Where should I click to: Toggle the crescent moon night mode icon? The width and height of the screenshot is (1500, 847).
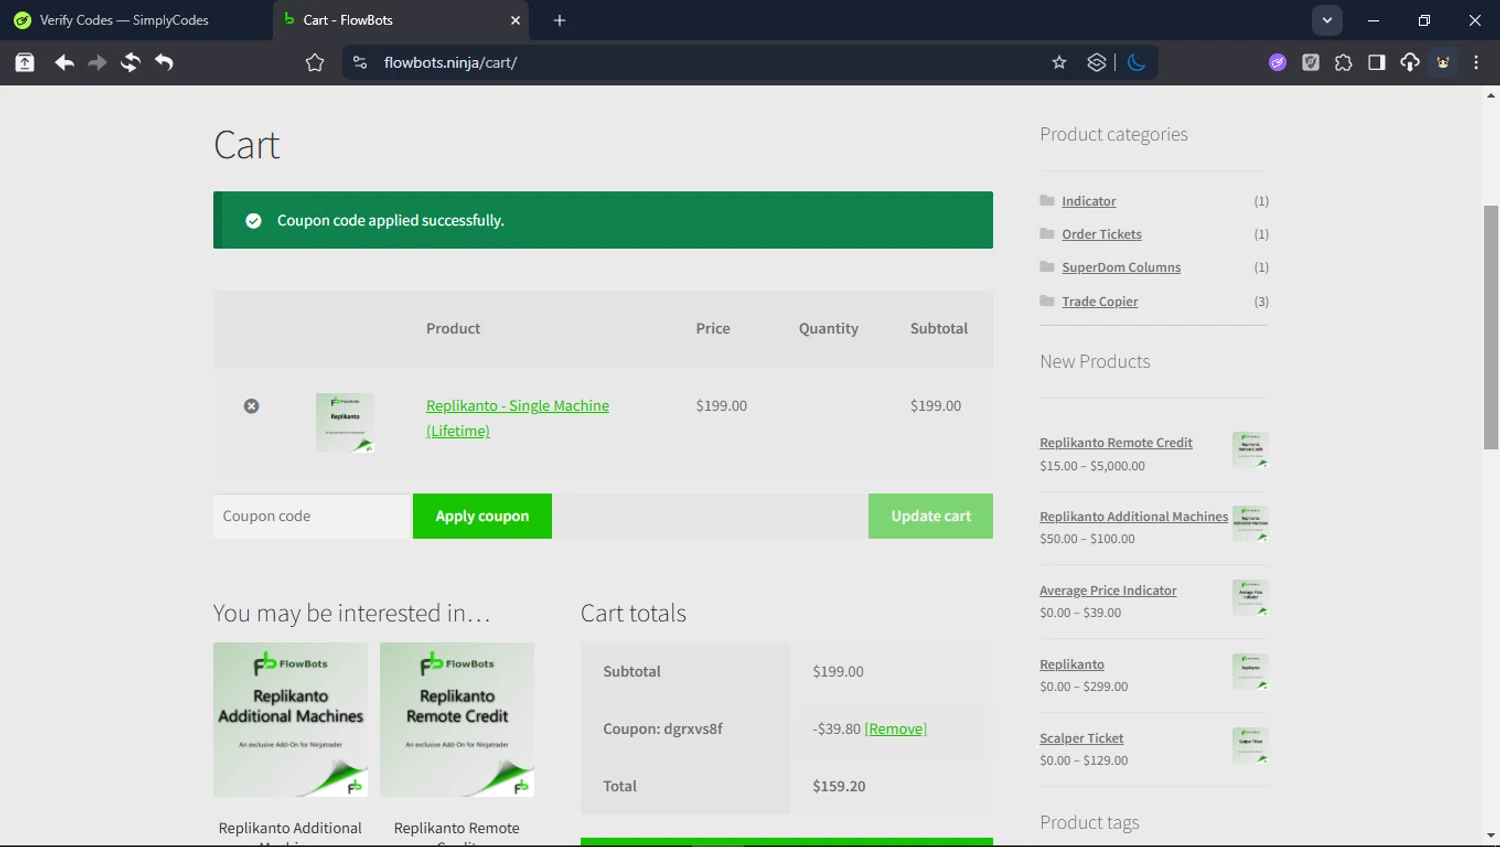[1136, 62]
